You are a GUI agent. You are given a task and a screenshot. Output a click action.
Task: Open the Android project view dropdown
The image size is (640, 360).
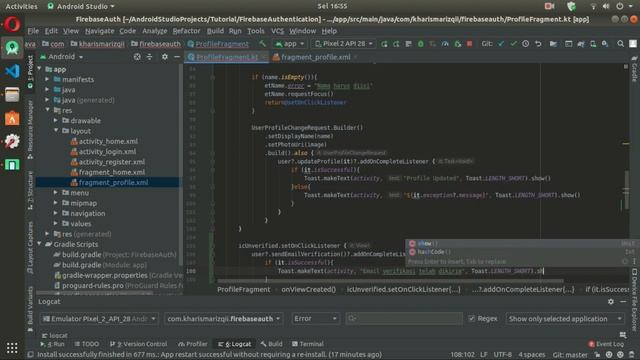(x=61, y=57)
